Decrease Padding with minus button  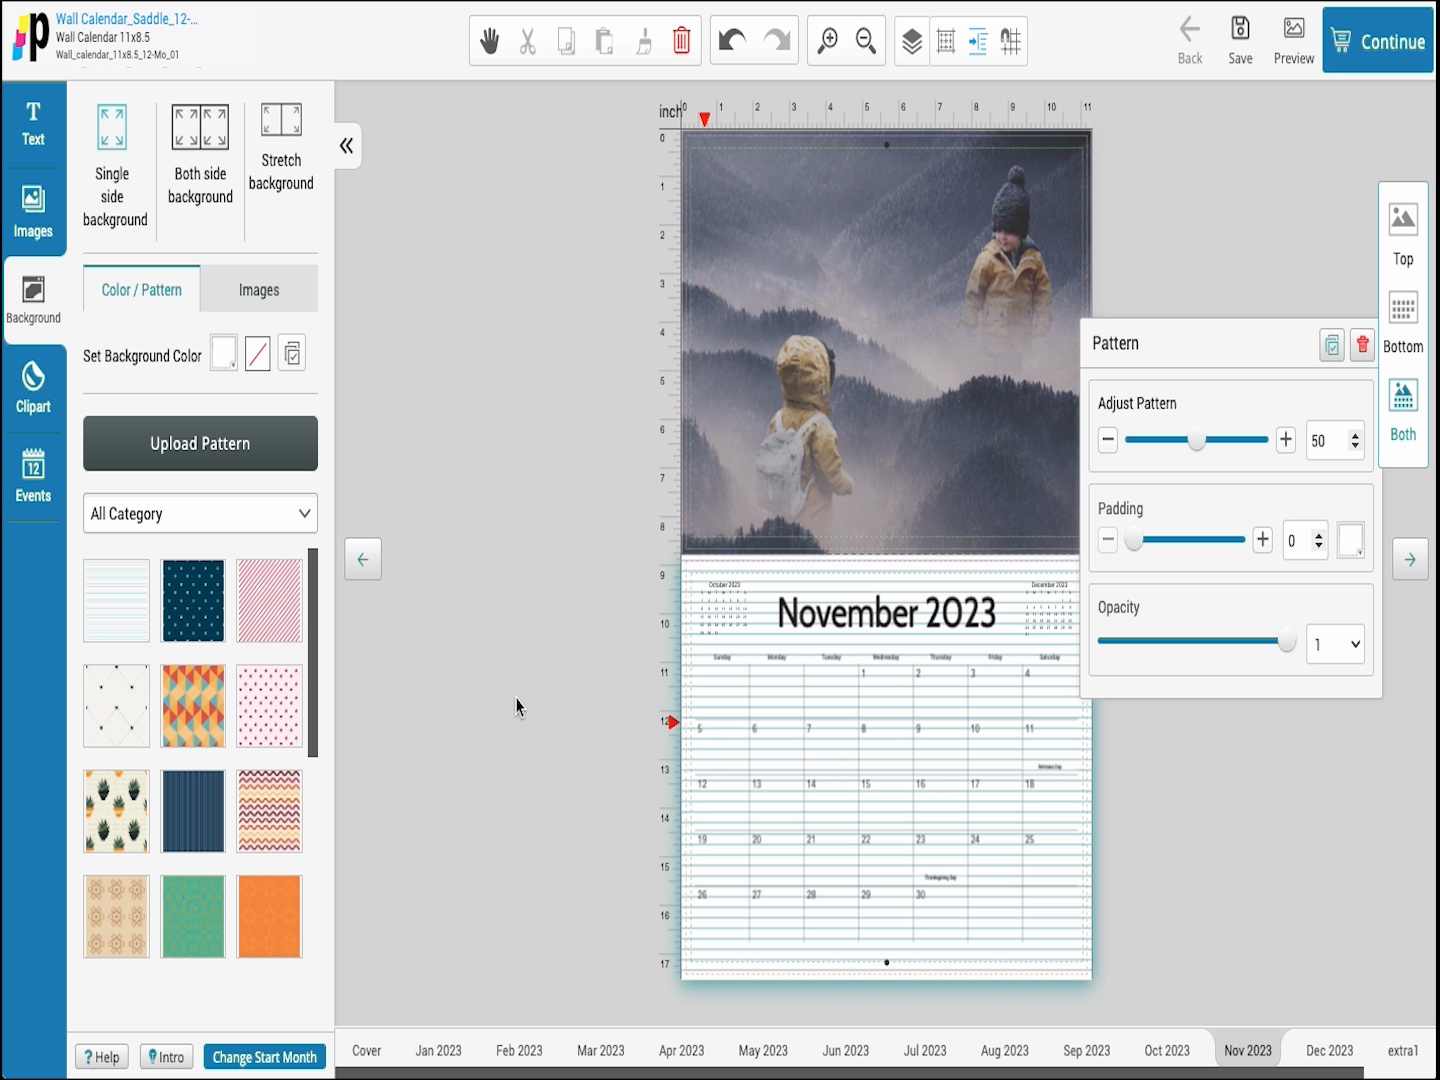click(1107, 540)
